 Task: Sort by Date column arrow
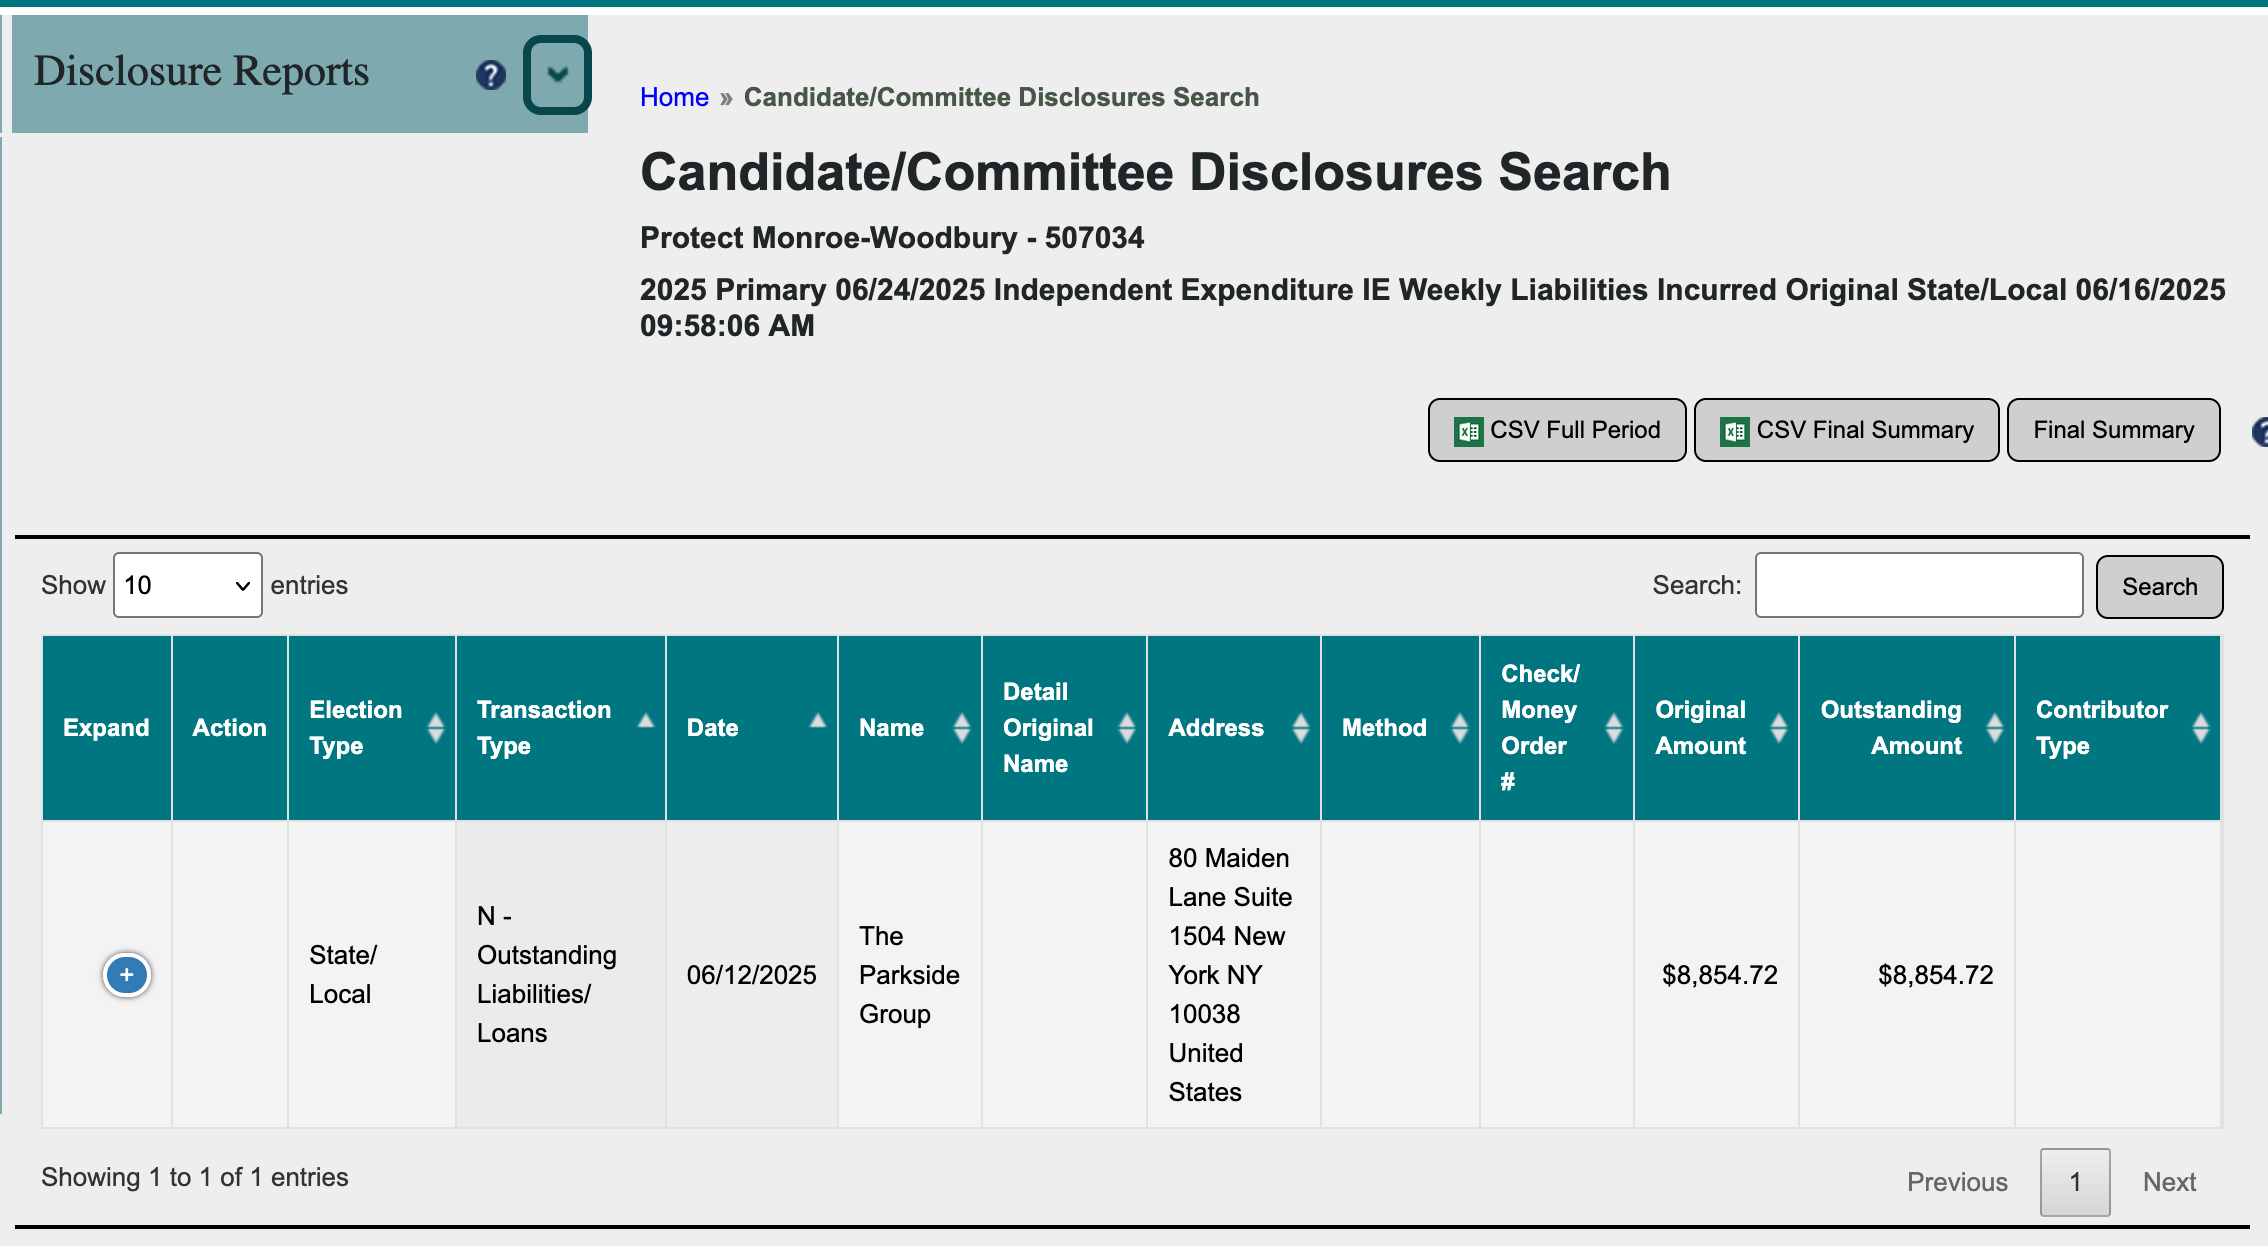(x=817, y=722)
